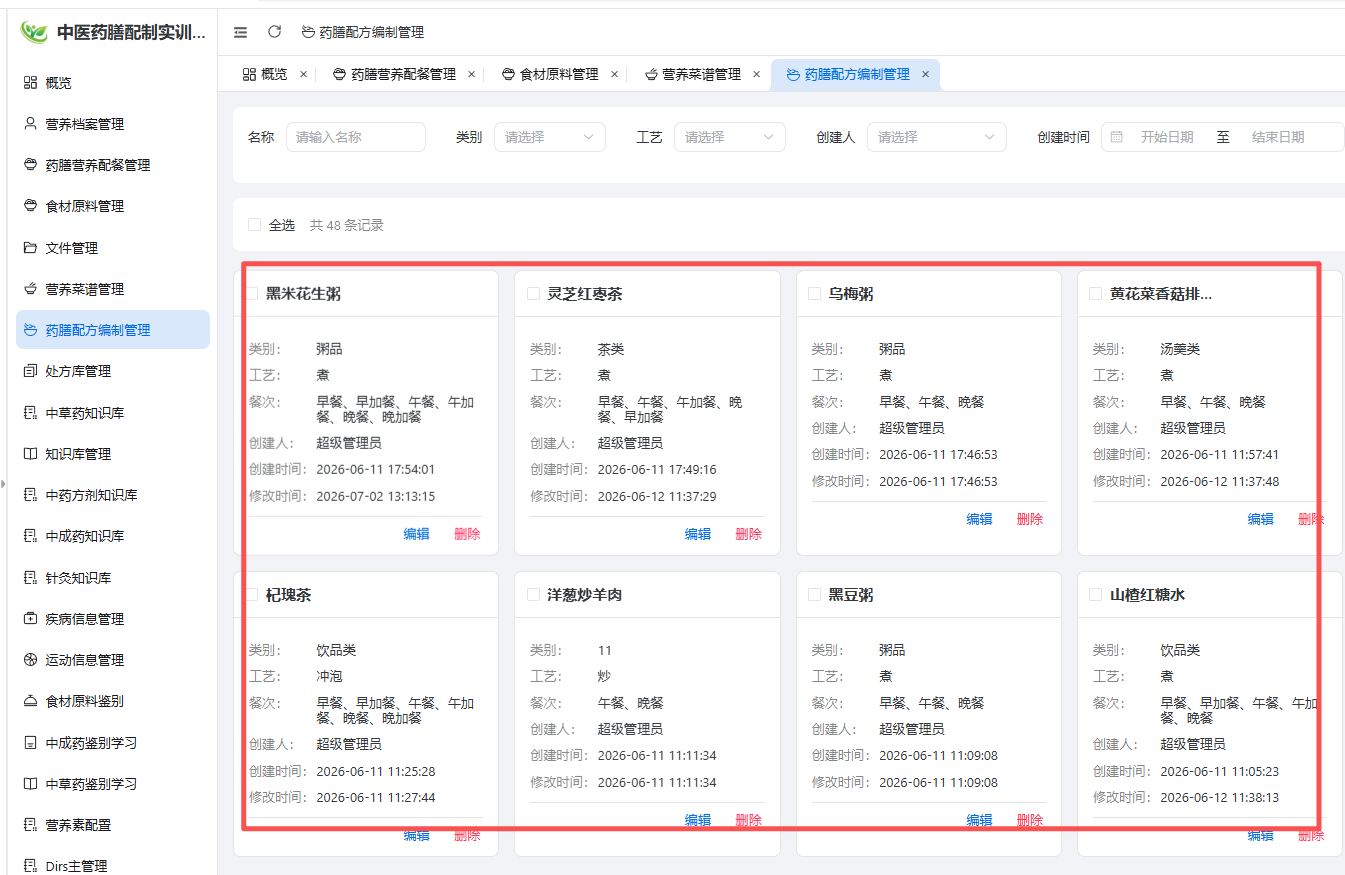Open the 创建人 dropdown filter

coord(937,137)
